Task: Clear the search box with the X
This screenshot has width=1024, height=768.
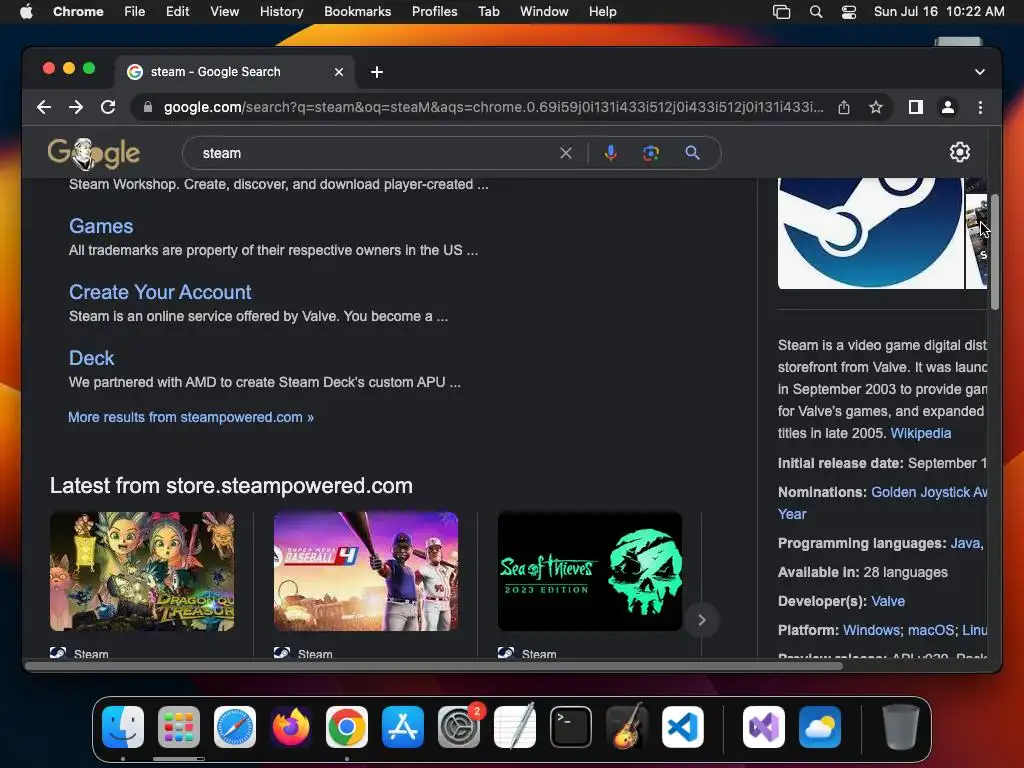Action: 566,153
